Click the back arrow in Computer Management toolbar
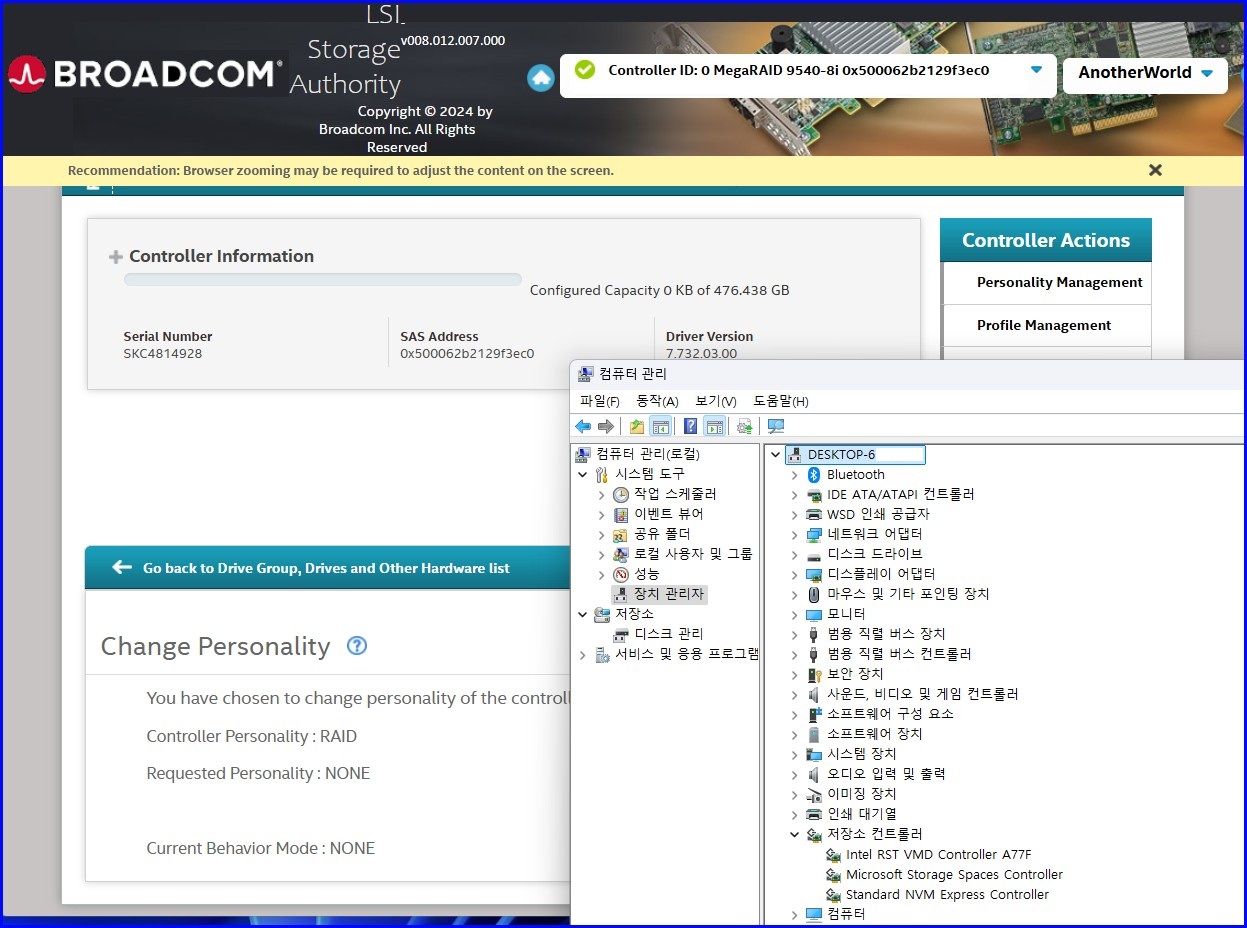The width and height of the screenshot is (1247, 928). pyautogui.click(x=583, y=427)
